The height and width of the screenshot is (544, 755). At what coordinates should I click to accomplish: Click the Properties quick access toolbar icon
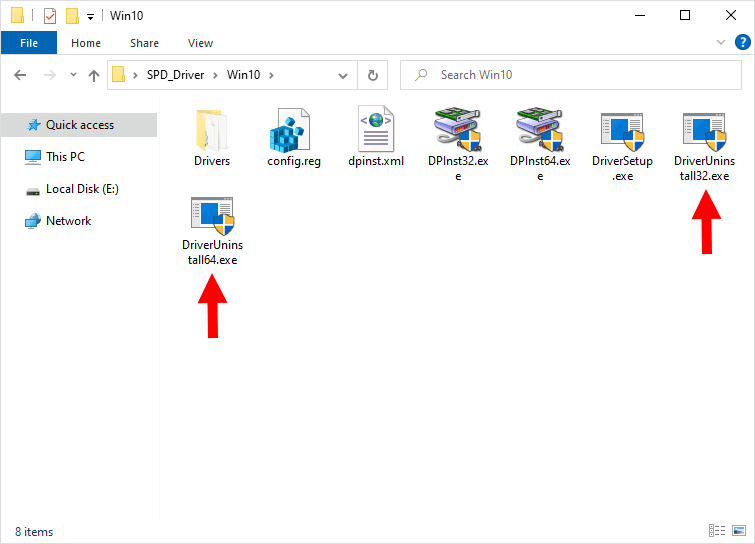pos(50,16)
